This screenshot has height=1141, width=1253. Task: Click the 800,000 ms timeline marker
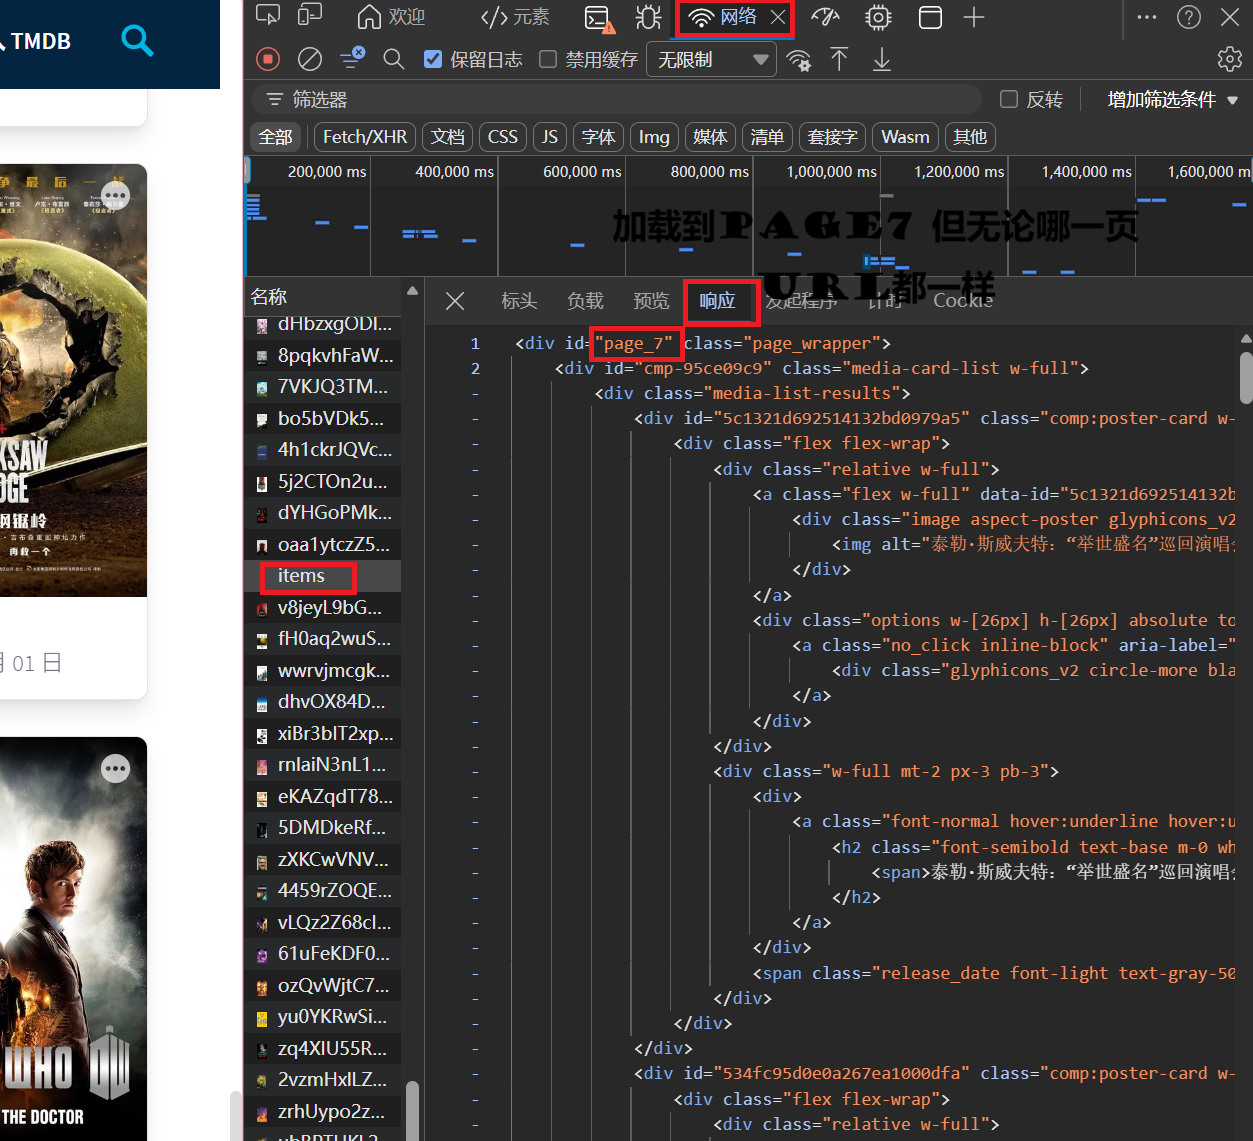coord(710,172)
